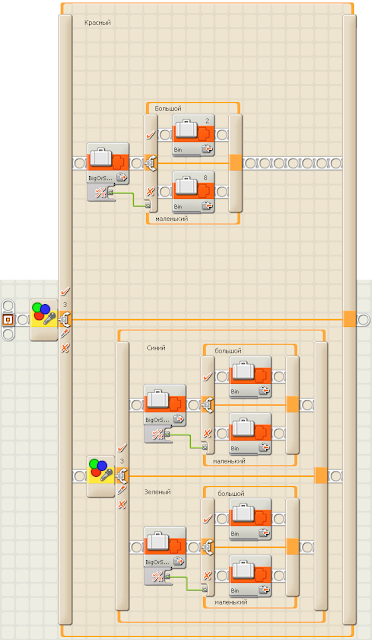The height and width of the screenshot is (640, 372).
Task: Select the outer color sensor switch block
Action: 44,319
